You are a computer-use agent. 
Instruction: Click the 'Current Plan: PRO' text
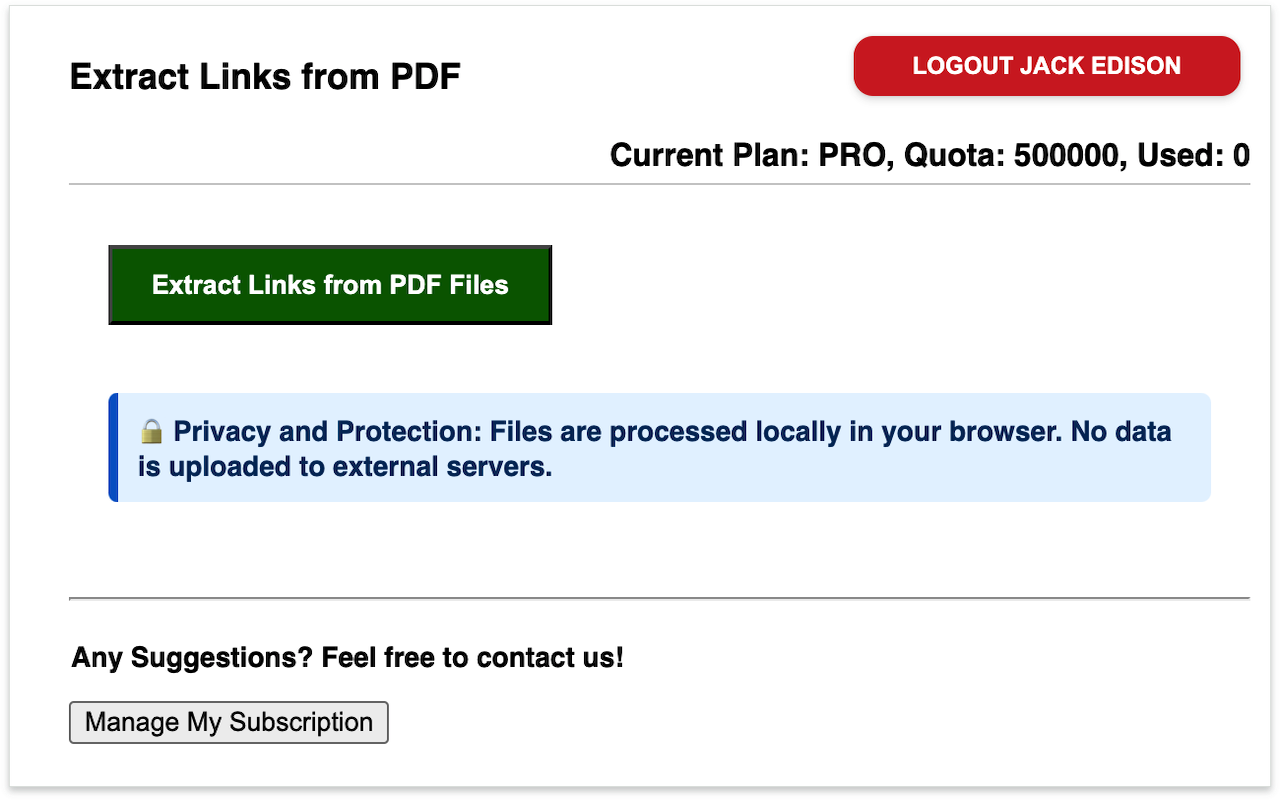[x=750, y=156]
